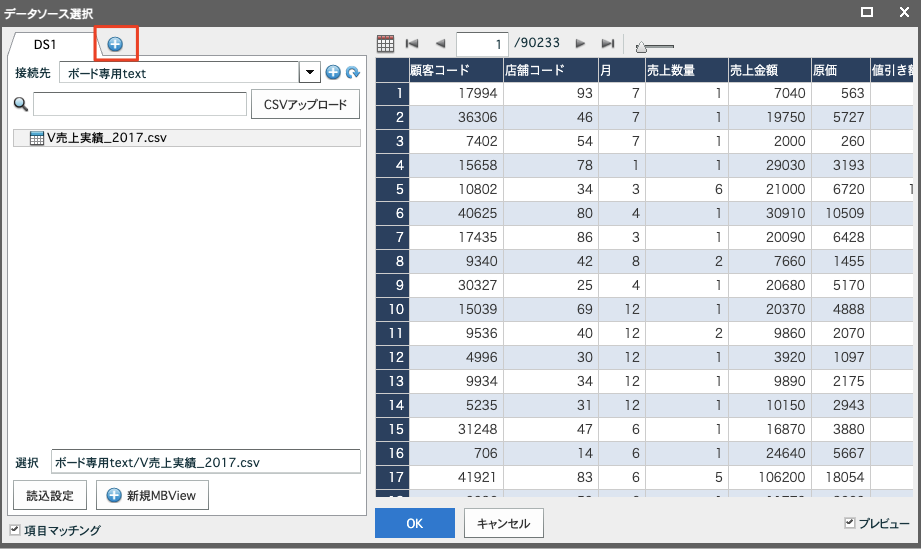The image size is (921, 549).
Task: Go to the previous record page
Action: (441, 43)
